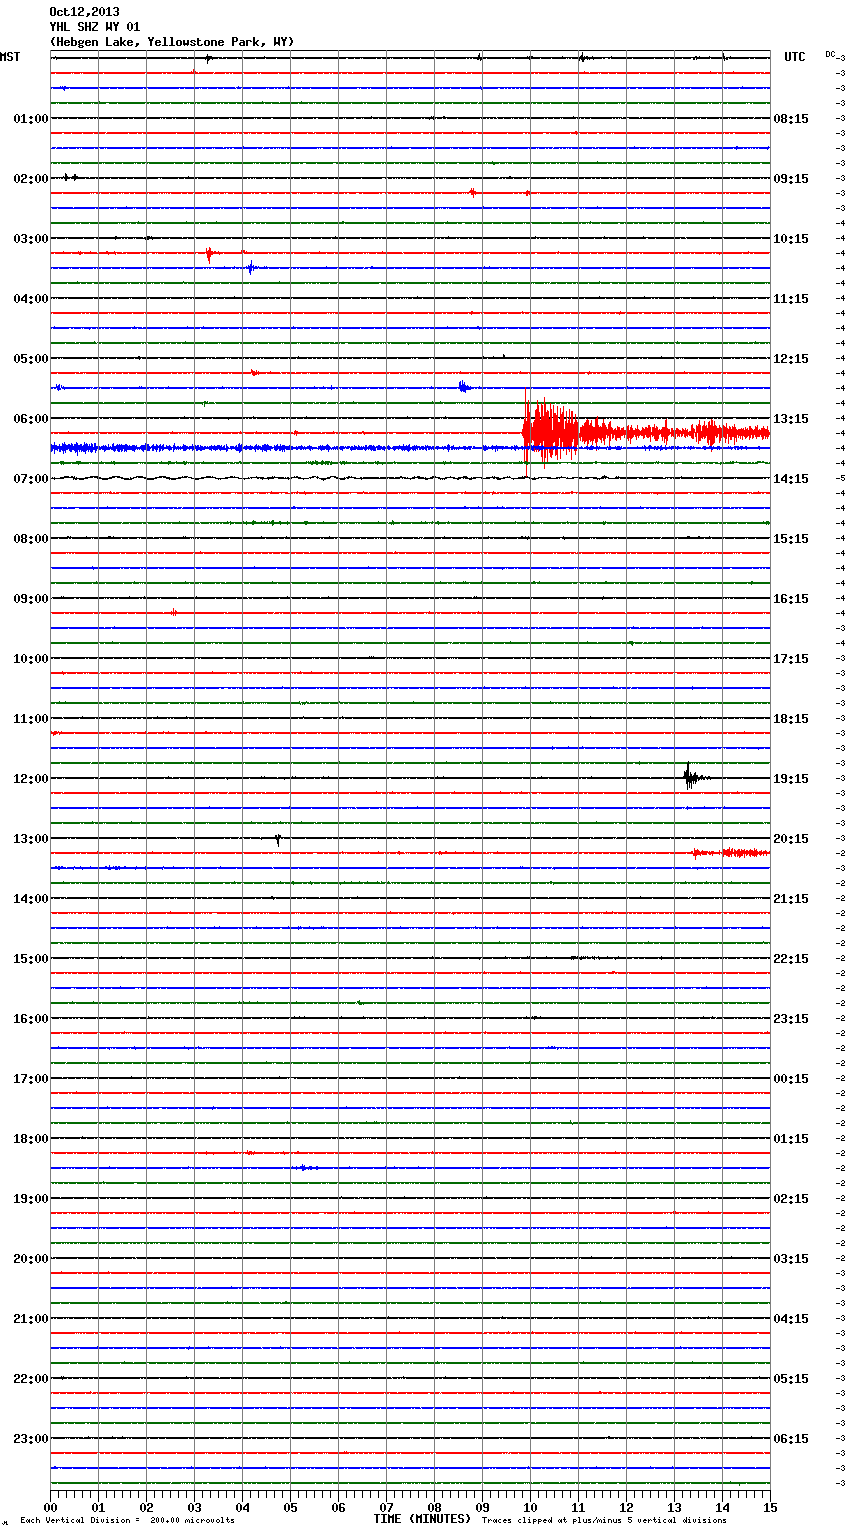Select the 23:00 MST time label
The image size is (850, 1534).
pos(31,1439)
